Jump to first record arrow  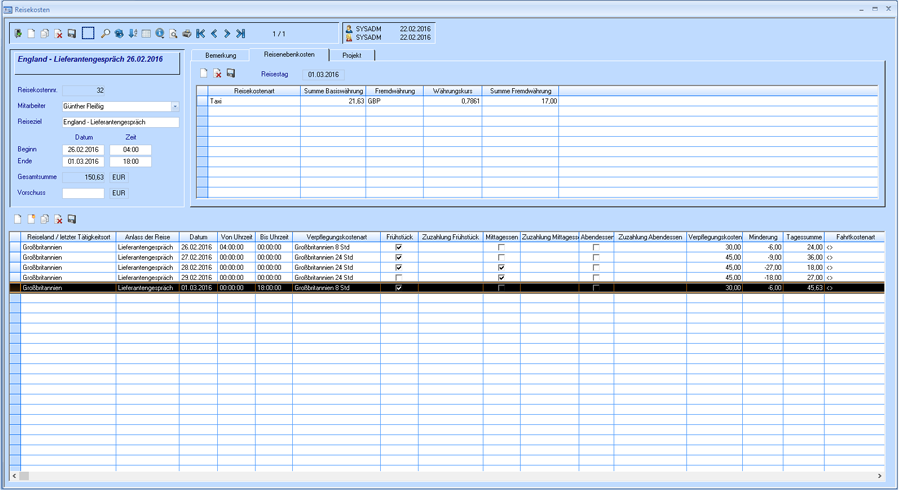(x=200, y=34)
